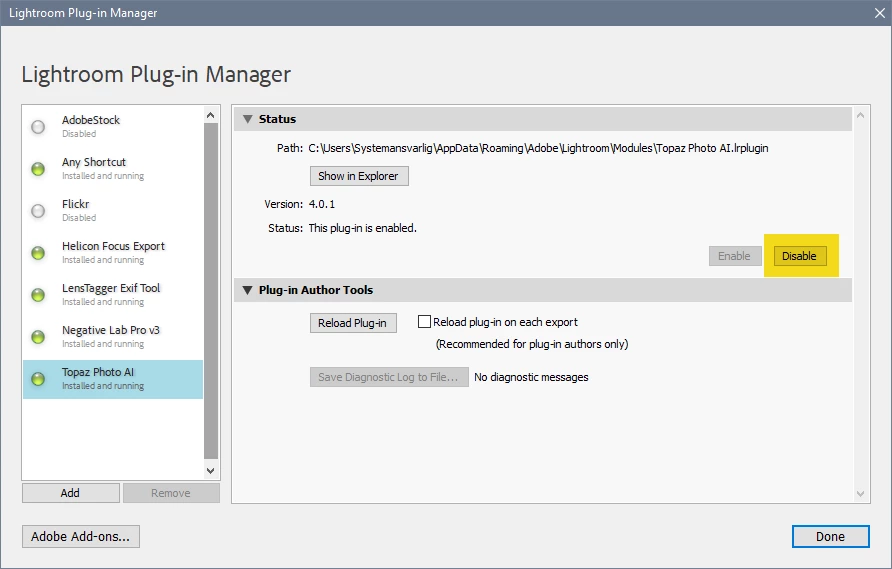The width and height of the screenshot is (892, 569).
Task: Disable the Topaz Photo AI plug-in
Action: point(800,256)
